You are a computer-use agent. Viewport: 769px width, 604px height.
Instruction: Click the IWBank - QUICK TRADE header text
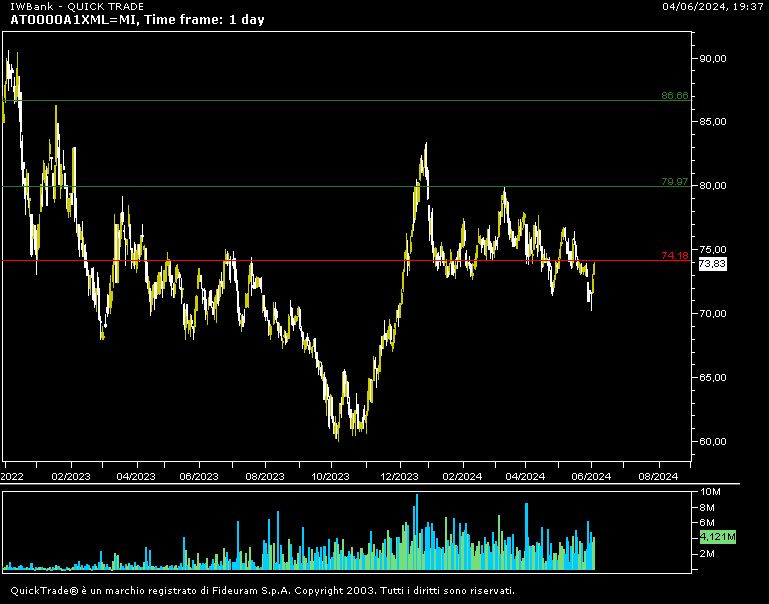(x=77, y=6)
